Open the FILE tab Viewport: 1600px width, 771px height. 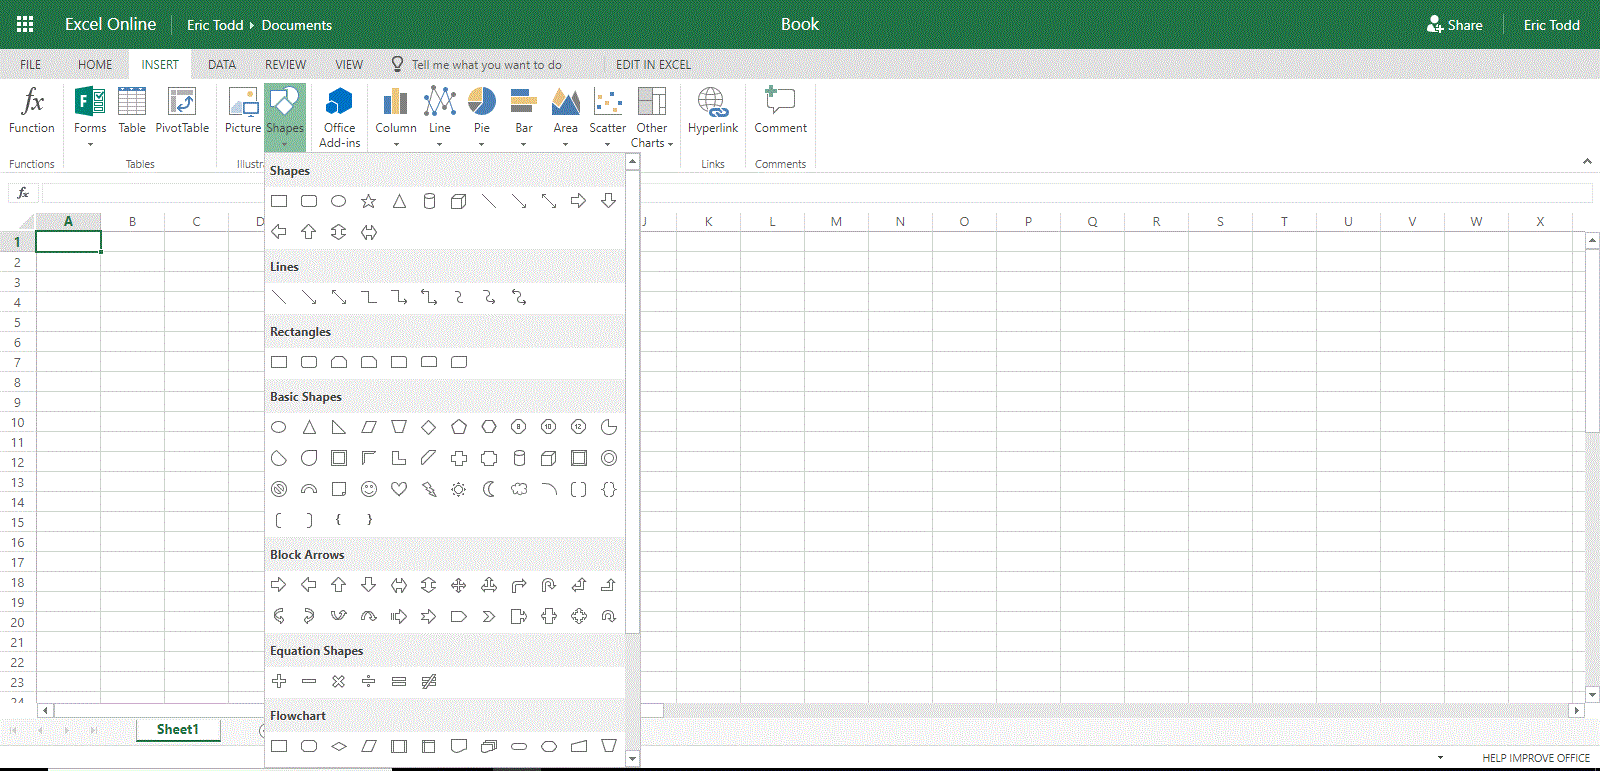point(31,64)
